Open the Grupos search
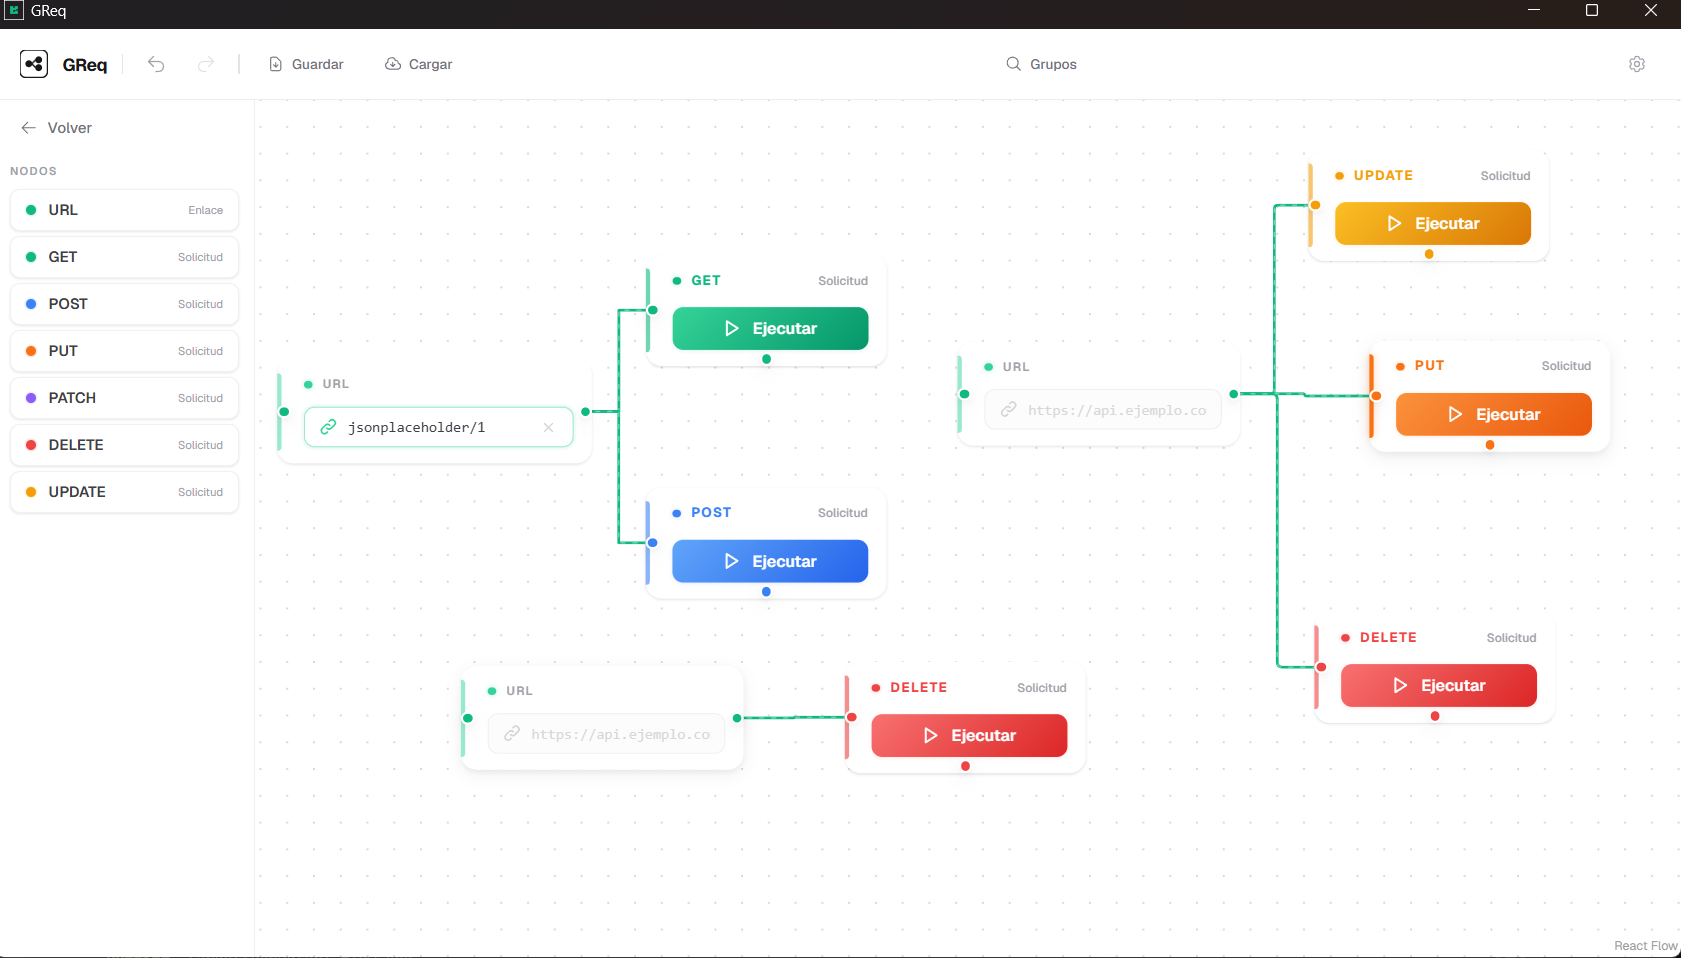This screenshot has height=958, width=1681. (1041, 64)
